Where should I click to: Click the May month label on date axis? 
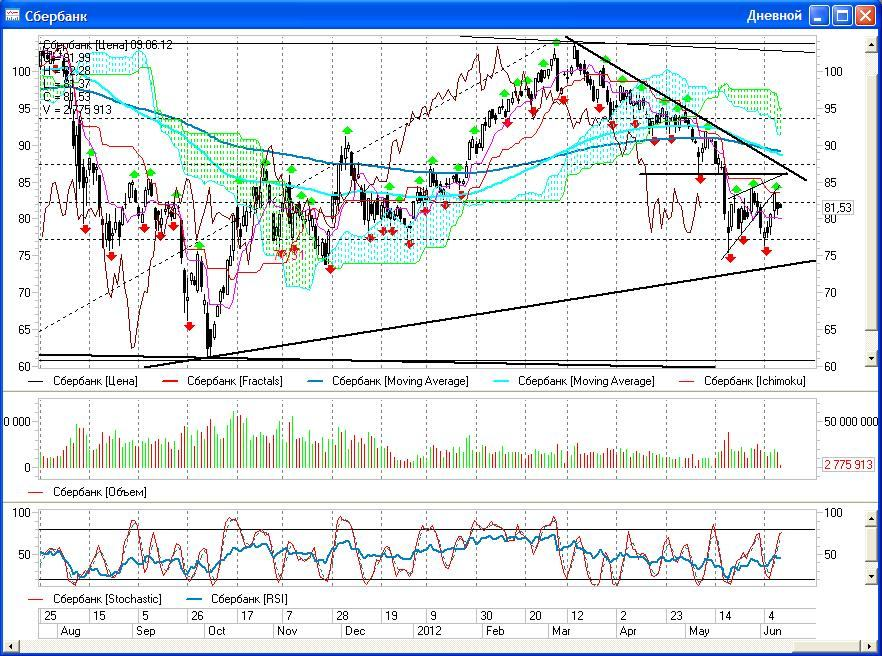(699, 631)
